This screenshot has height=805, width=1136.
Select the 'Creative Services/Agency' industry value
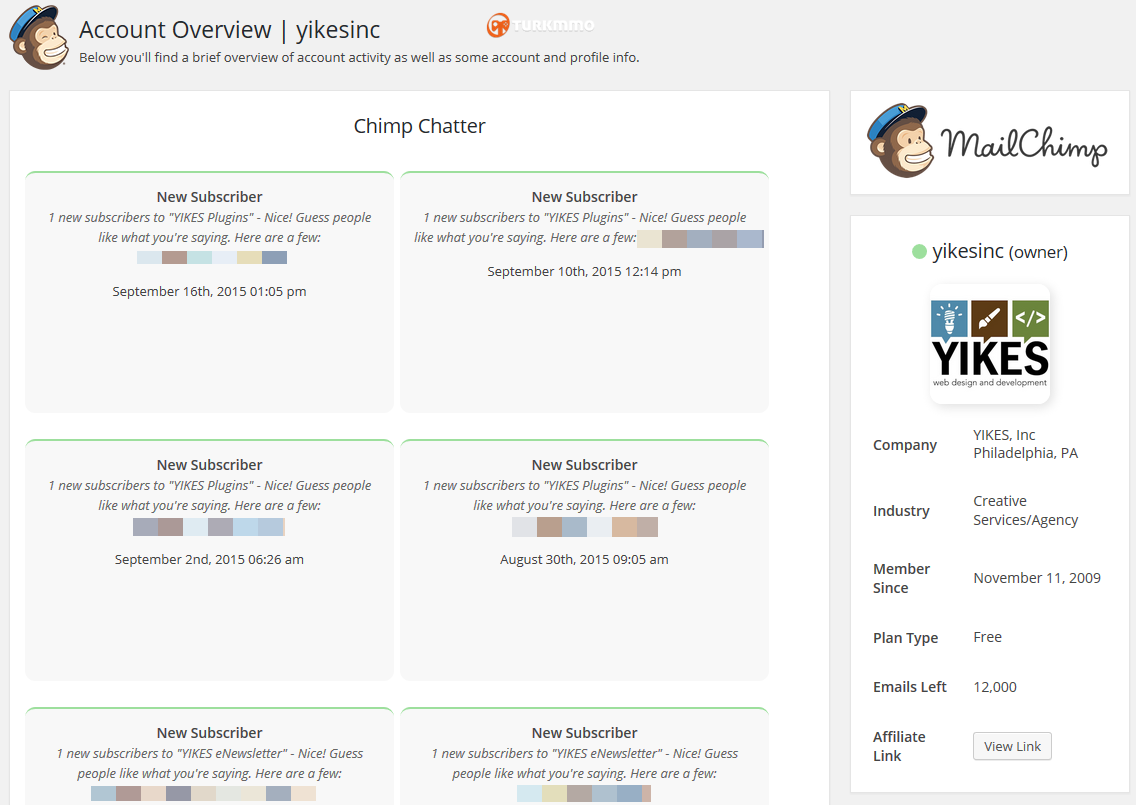coord(1025,511)
